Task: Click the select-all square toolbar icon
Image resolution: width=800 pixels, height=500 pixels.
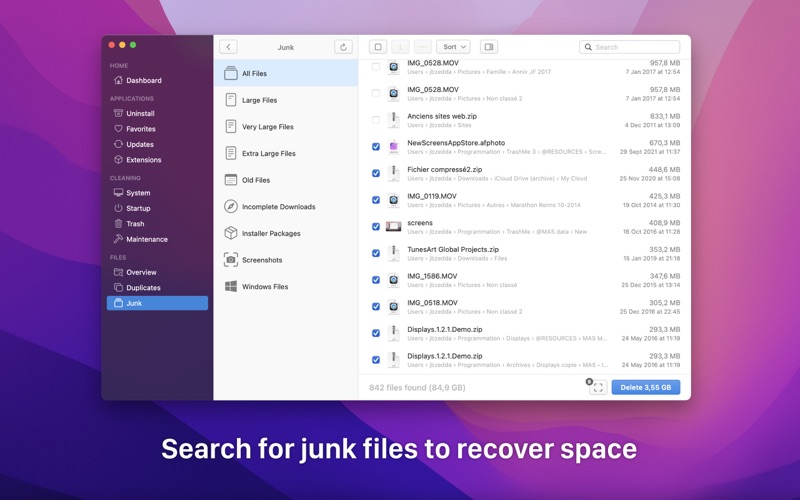Action: click(377, 47)
